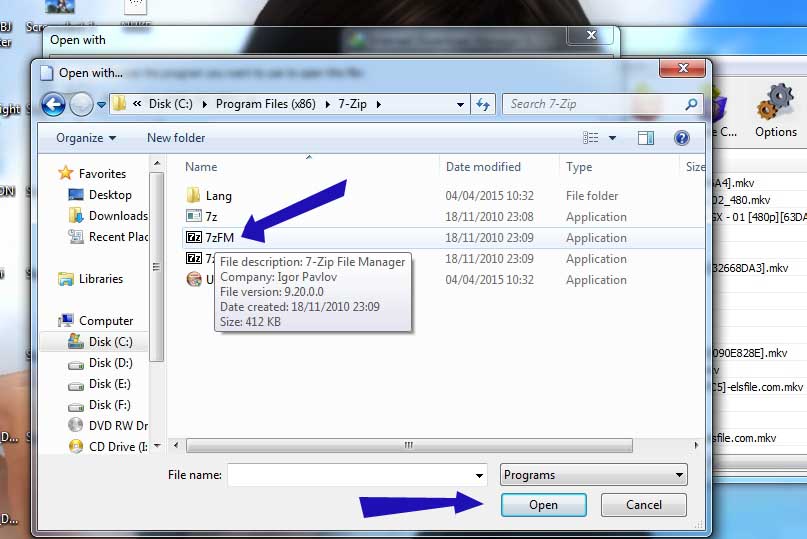Select Disk (C:) in navigation pane
The height and width of the screenshot is (539, 807).
tap(110, 342)
